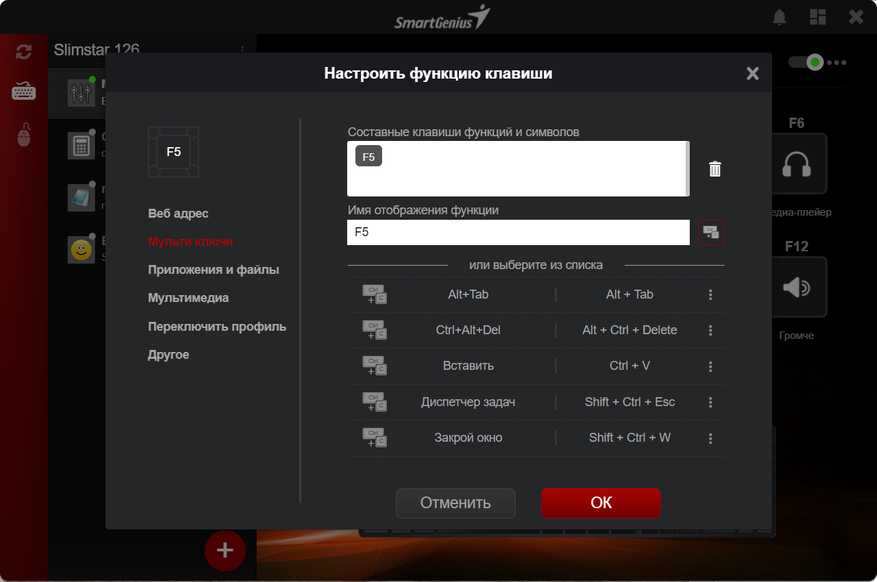Click the F12 volume up speaker key

[x=796, y=288]
